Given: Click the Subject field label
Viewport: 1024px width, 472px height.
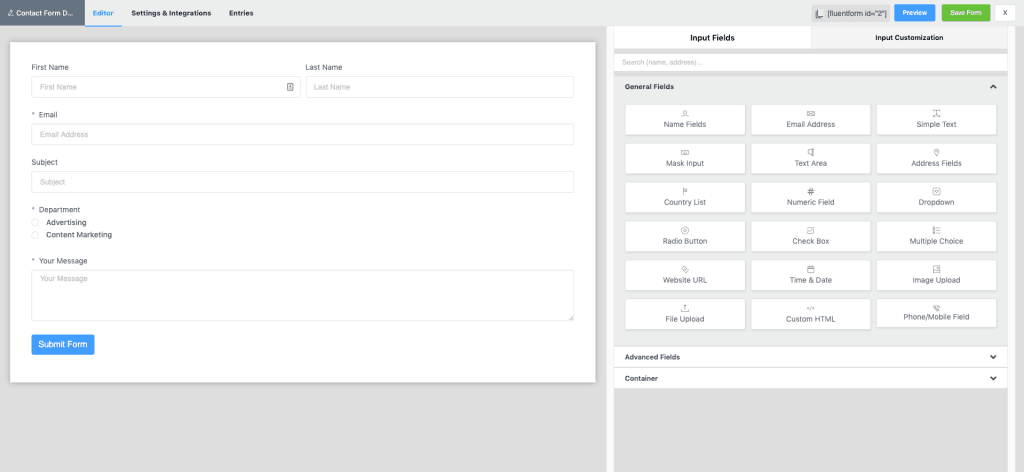Looking at the screenshot, I should click(44, 162).
